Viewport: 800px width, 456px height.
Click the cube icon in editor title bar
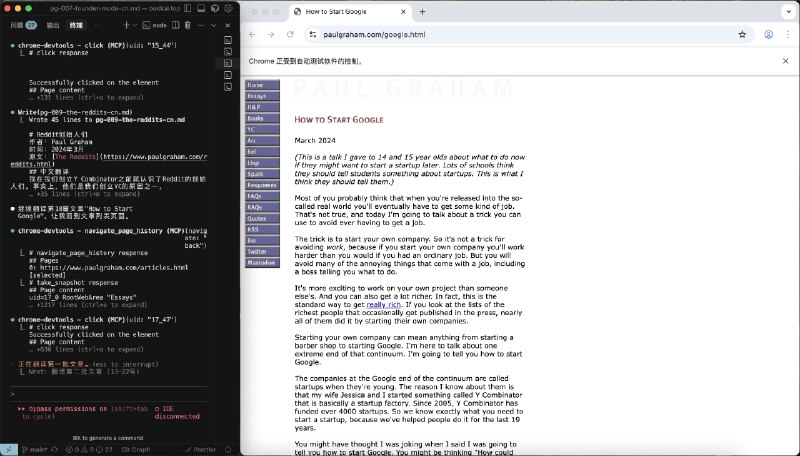[x=215, y=8]
